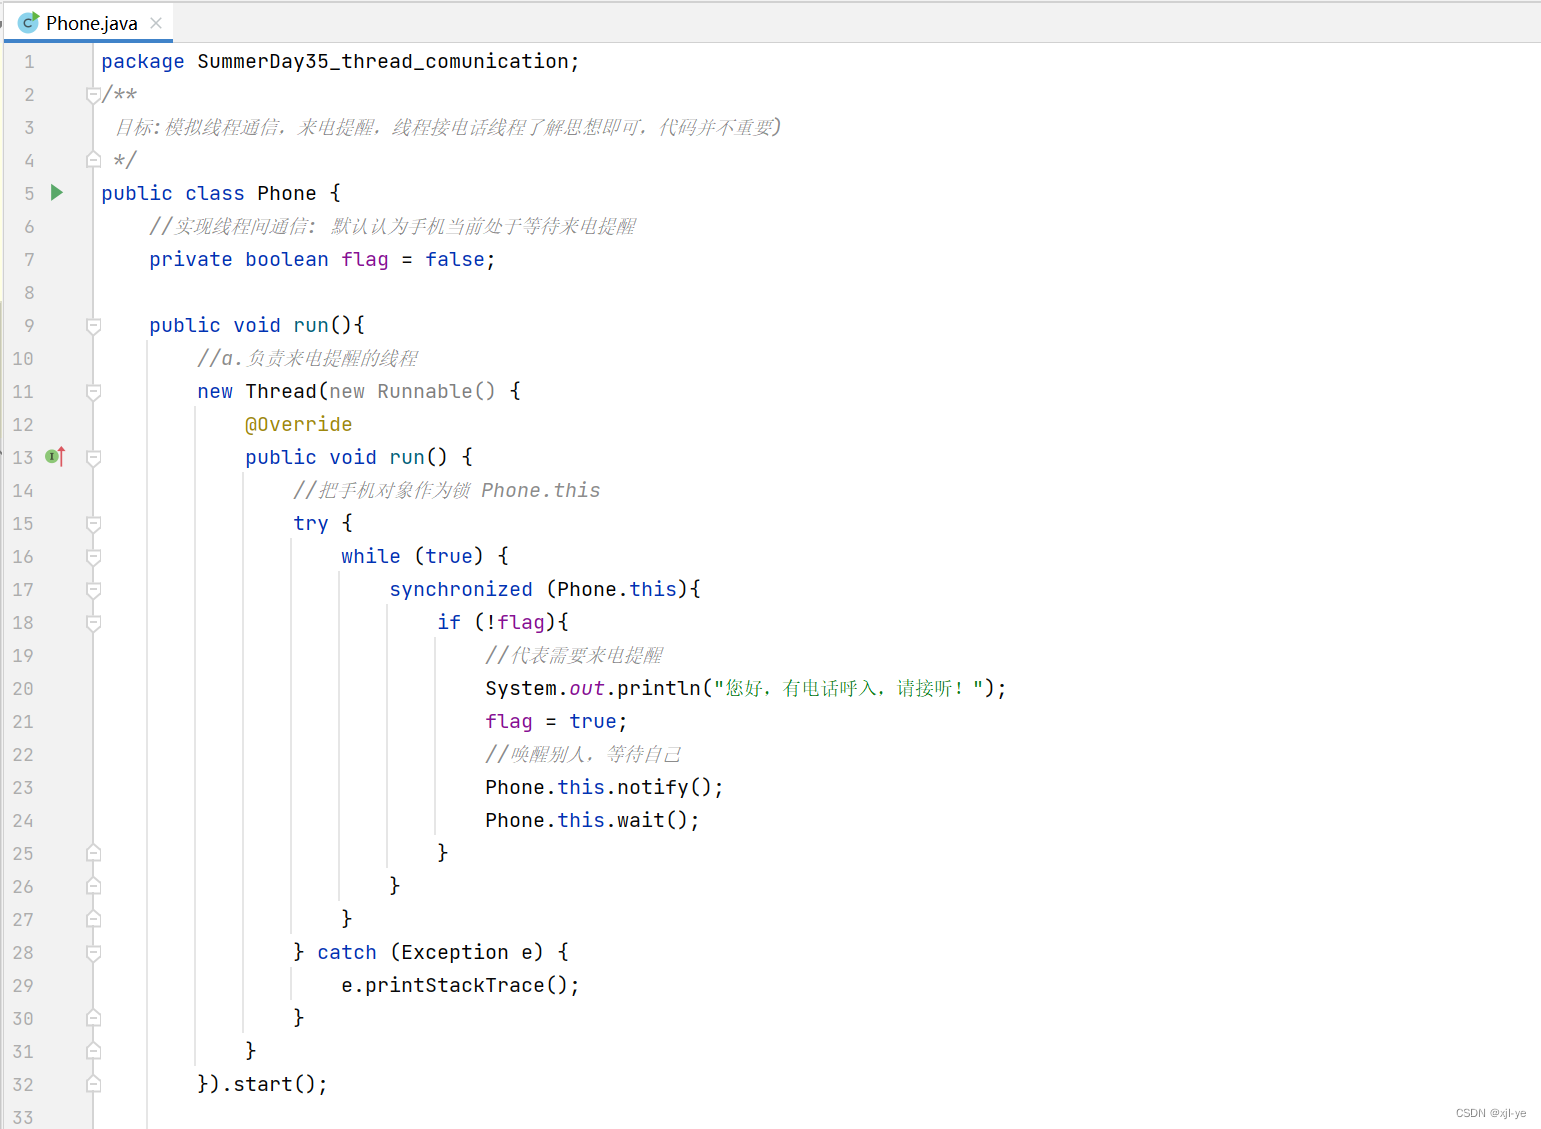Viewport: 1541px width, 1129px height.
Task: Click the fold end marker at line 25
Action: 93,853
